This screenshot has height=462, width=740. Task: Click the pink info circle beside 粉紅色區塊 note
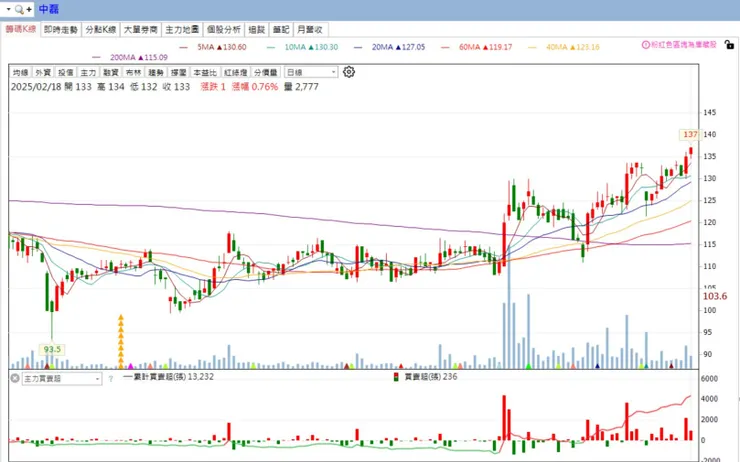[x=646, y=45]
